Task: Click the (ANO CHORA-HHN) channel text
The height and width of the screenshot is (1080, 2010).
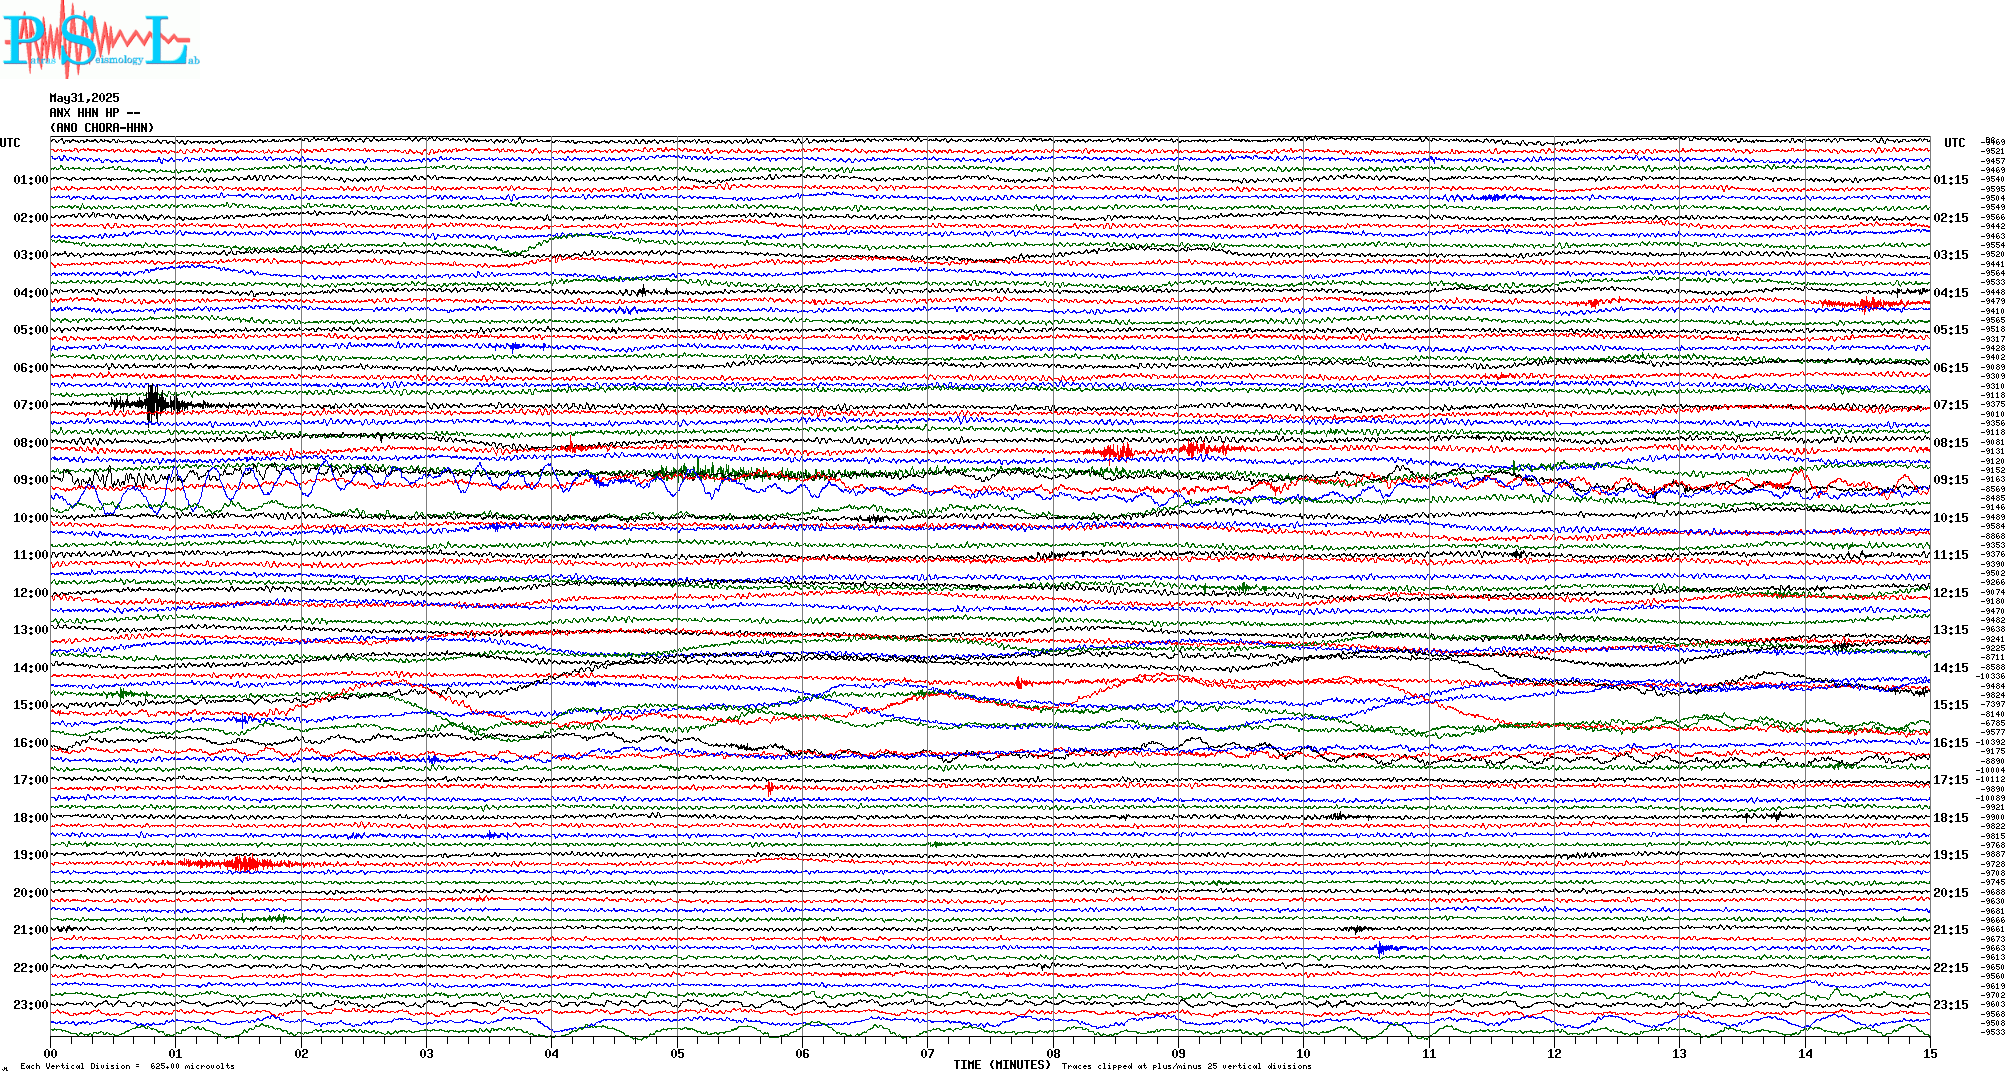Action: (x=102, y=128)
